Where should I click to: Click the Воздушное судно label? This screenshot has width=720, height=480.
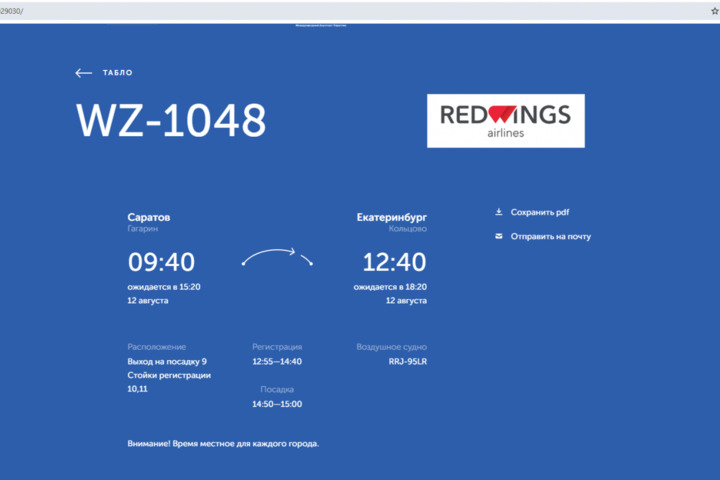[392, 347]
